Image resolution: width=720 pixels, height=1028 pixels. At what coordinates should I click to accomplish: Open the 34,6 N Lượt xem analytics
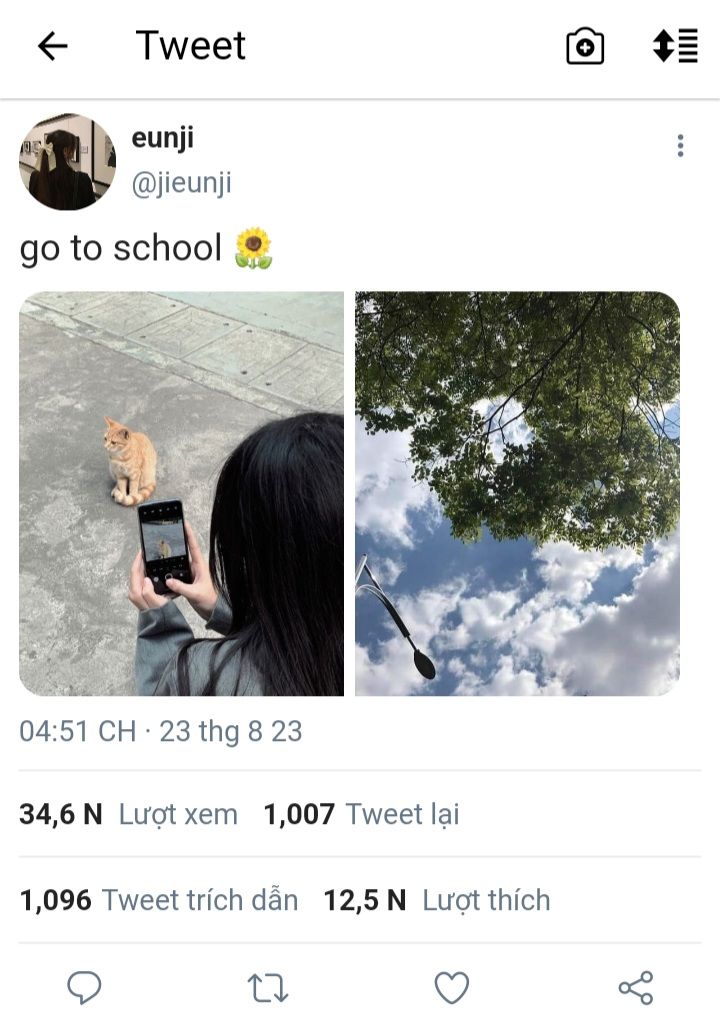(129, 814)
